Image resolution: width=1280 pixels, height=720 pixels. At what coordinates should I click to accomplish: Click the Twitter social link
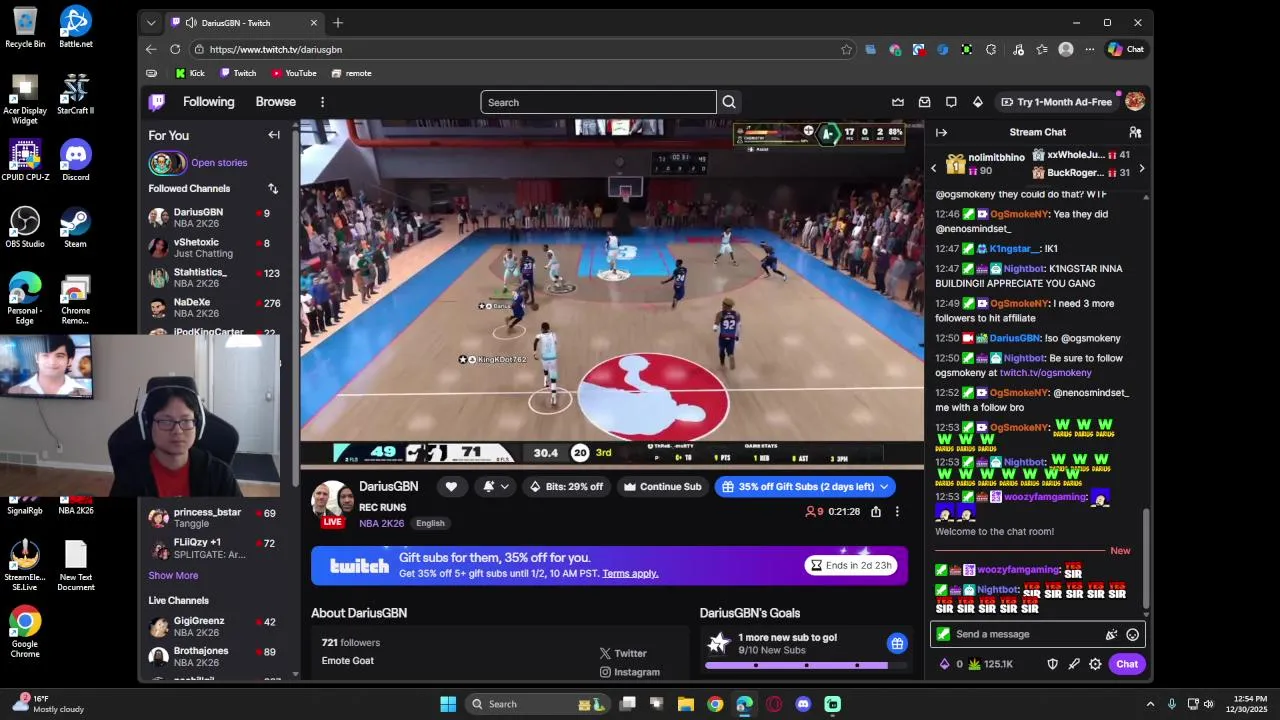pyautogui.click(x=623, y=653)
